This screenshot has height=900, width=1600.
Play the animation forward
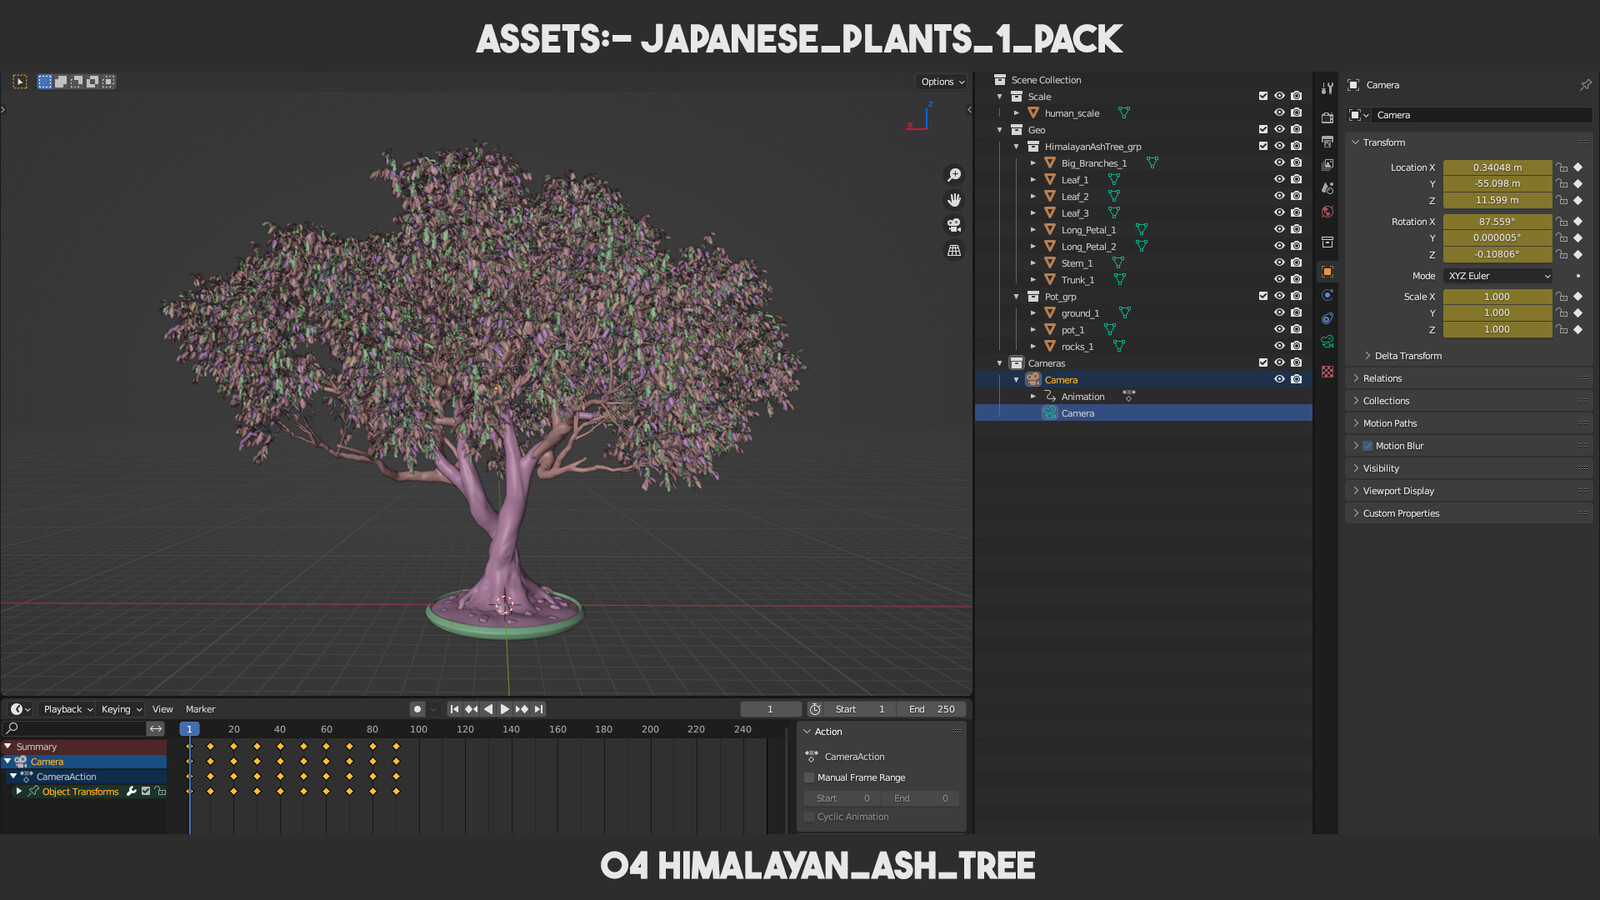pyautogui.click(x=504, y=709)
